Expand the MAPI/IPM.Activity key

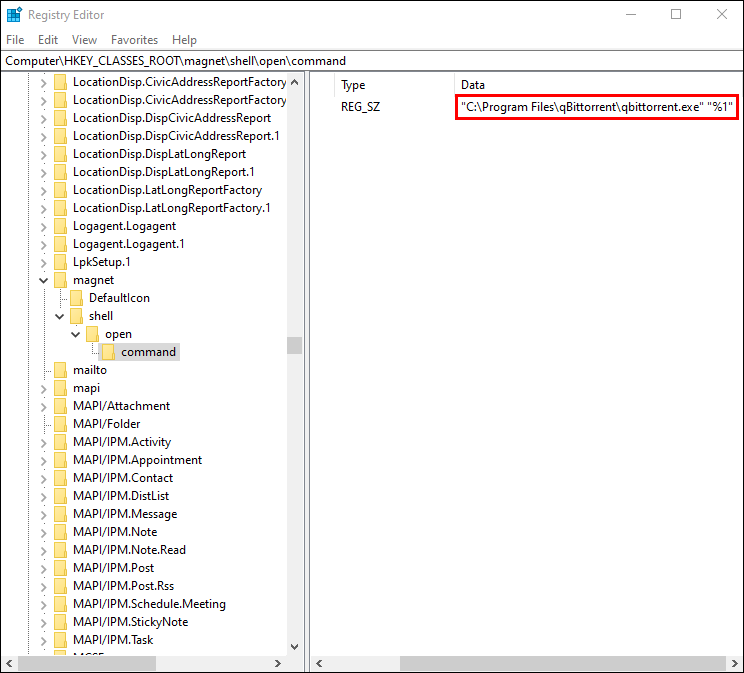(x=44, y=443)
